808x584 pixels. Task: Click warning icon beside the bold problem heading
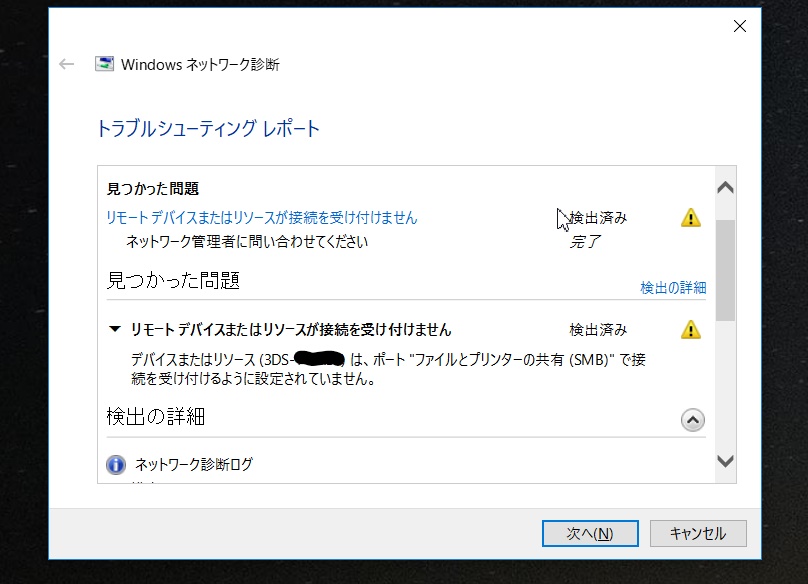pos(691,329)
